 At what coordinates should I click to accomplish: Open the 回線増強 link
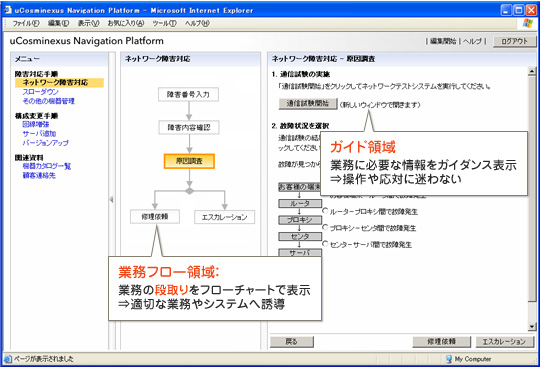[x=36, y=124]
